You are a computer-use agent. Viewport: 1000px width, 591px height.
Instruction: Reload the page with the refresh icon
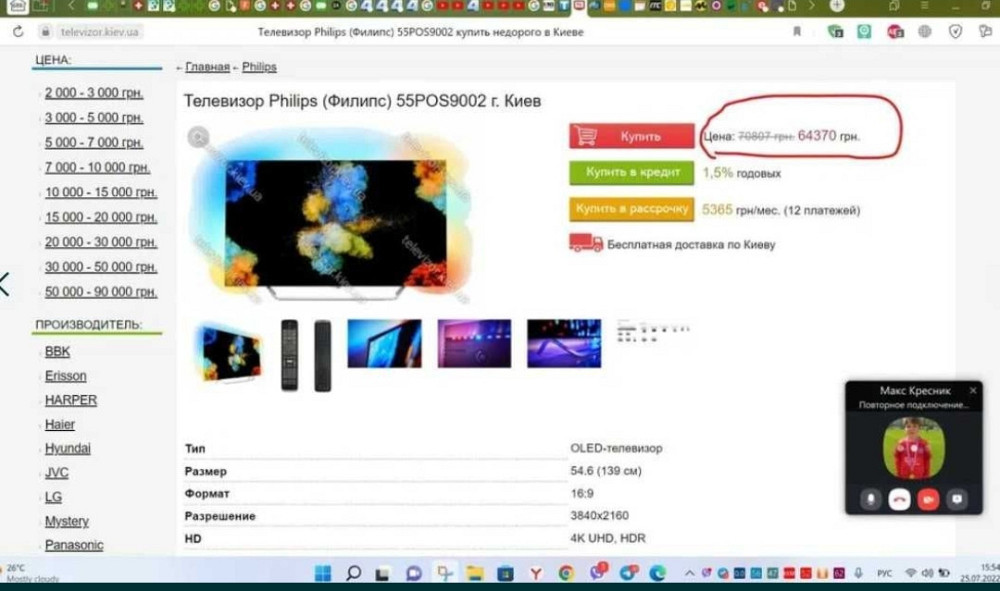(x=18, y=32)
